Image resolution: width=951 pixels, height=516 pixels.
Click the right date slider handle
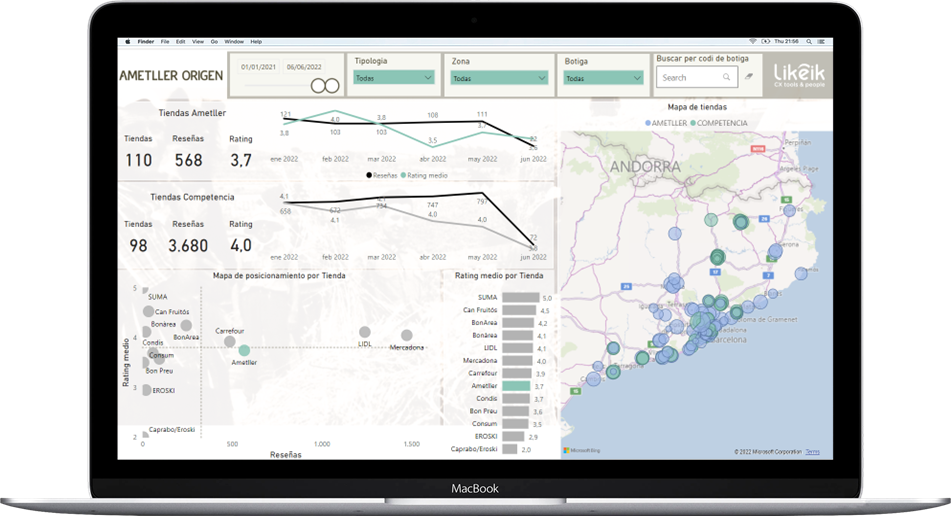coord(332,86)
